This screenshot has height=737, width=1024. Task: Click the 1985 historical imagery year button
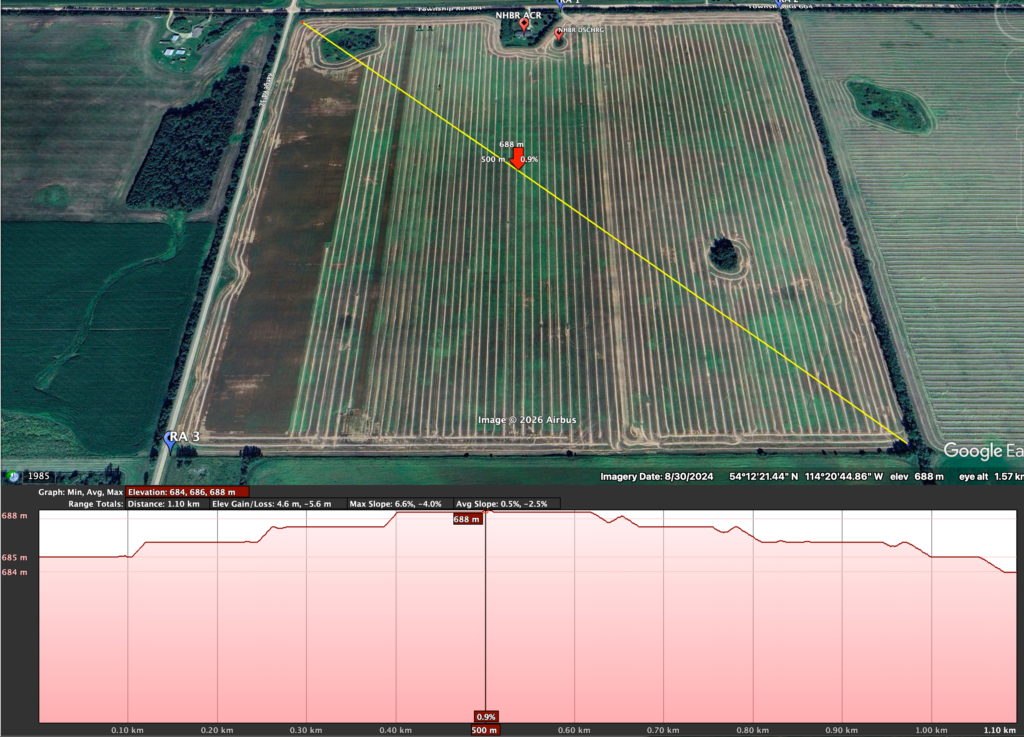pyautogui.click(x=40, y=477)
